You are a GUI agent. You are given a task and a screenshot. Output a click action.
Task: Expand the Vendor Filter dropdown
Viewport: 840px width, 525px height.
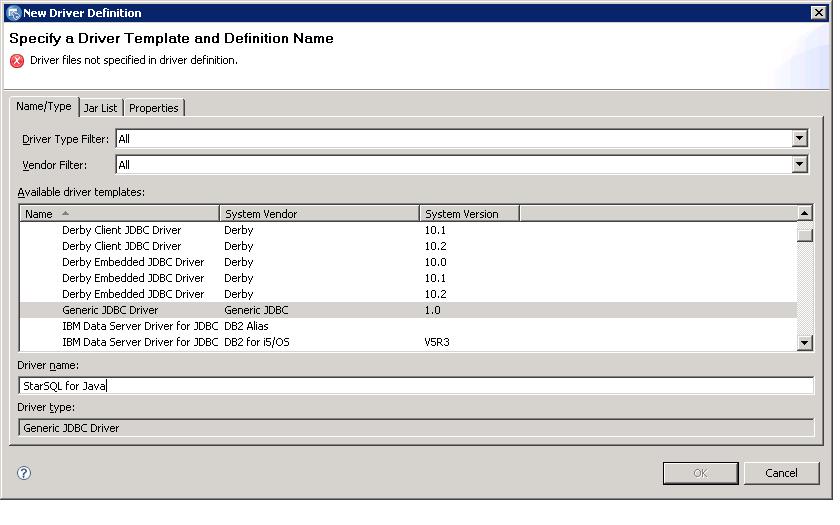click(x=799, y=165)
